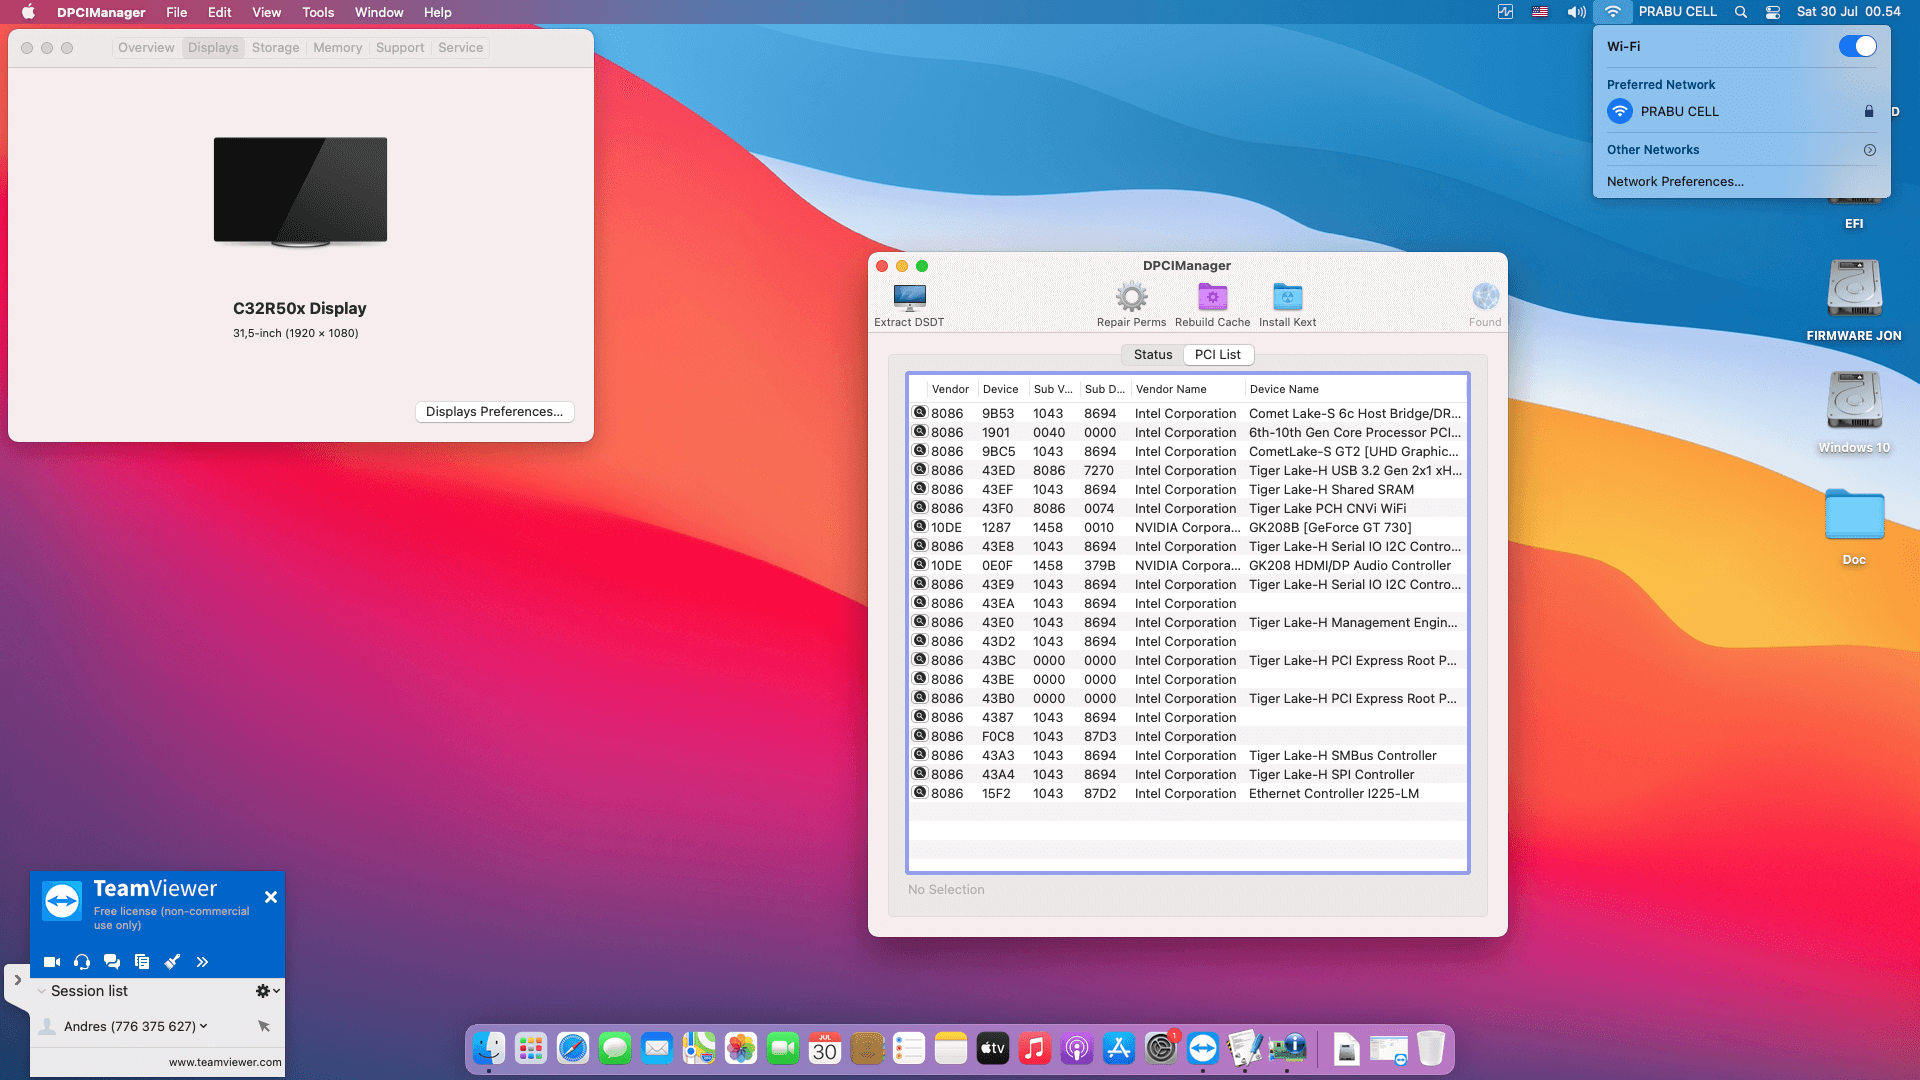Click the Rebuild Cache icon
1920x1080 pixels.
click(x=1212, y=297)
